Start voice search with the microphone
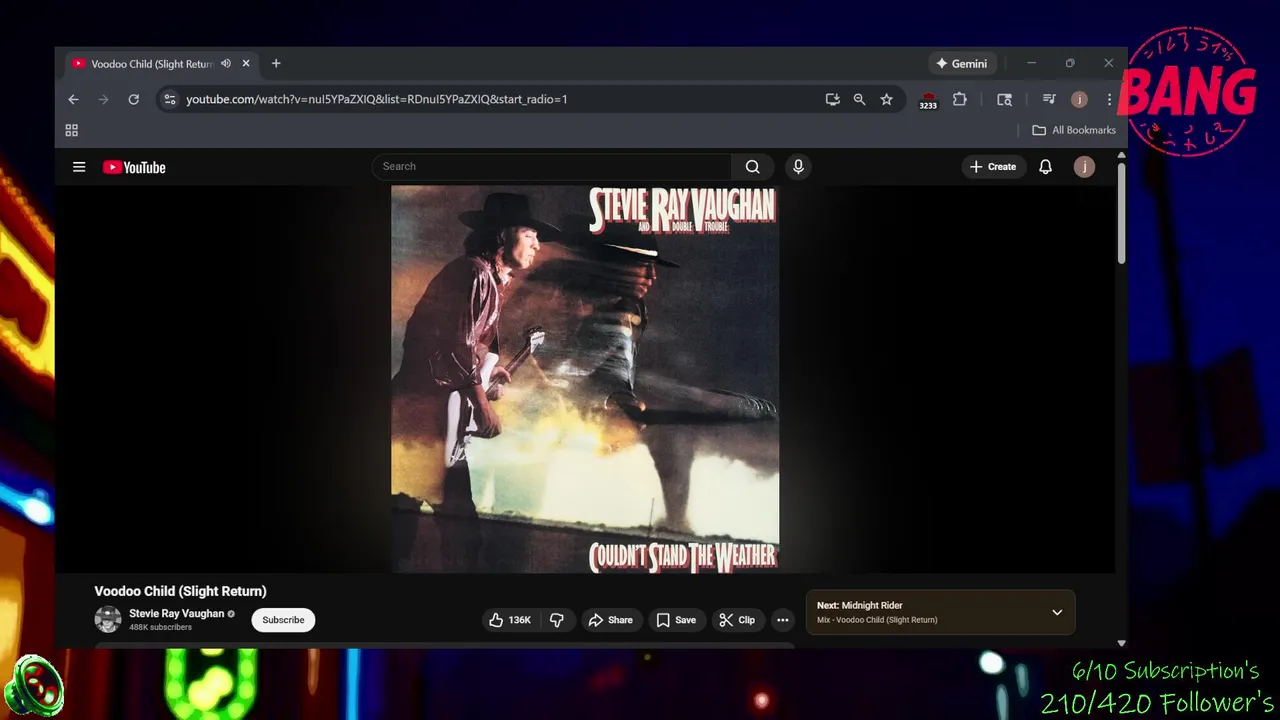1280x720 pixels. (798, 167)
